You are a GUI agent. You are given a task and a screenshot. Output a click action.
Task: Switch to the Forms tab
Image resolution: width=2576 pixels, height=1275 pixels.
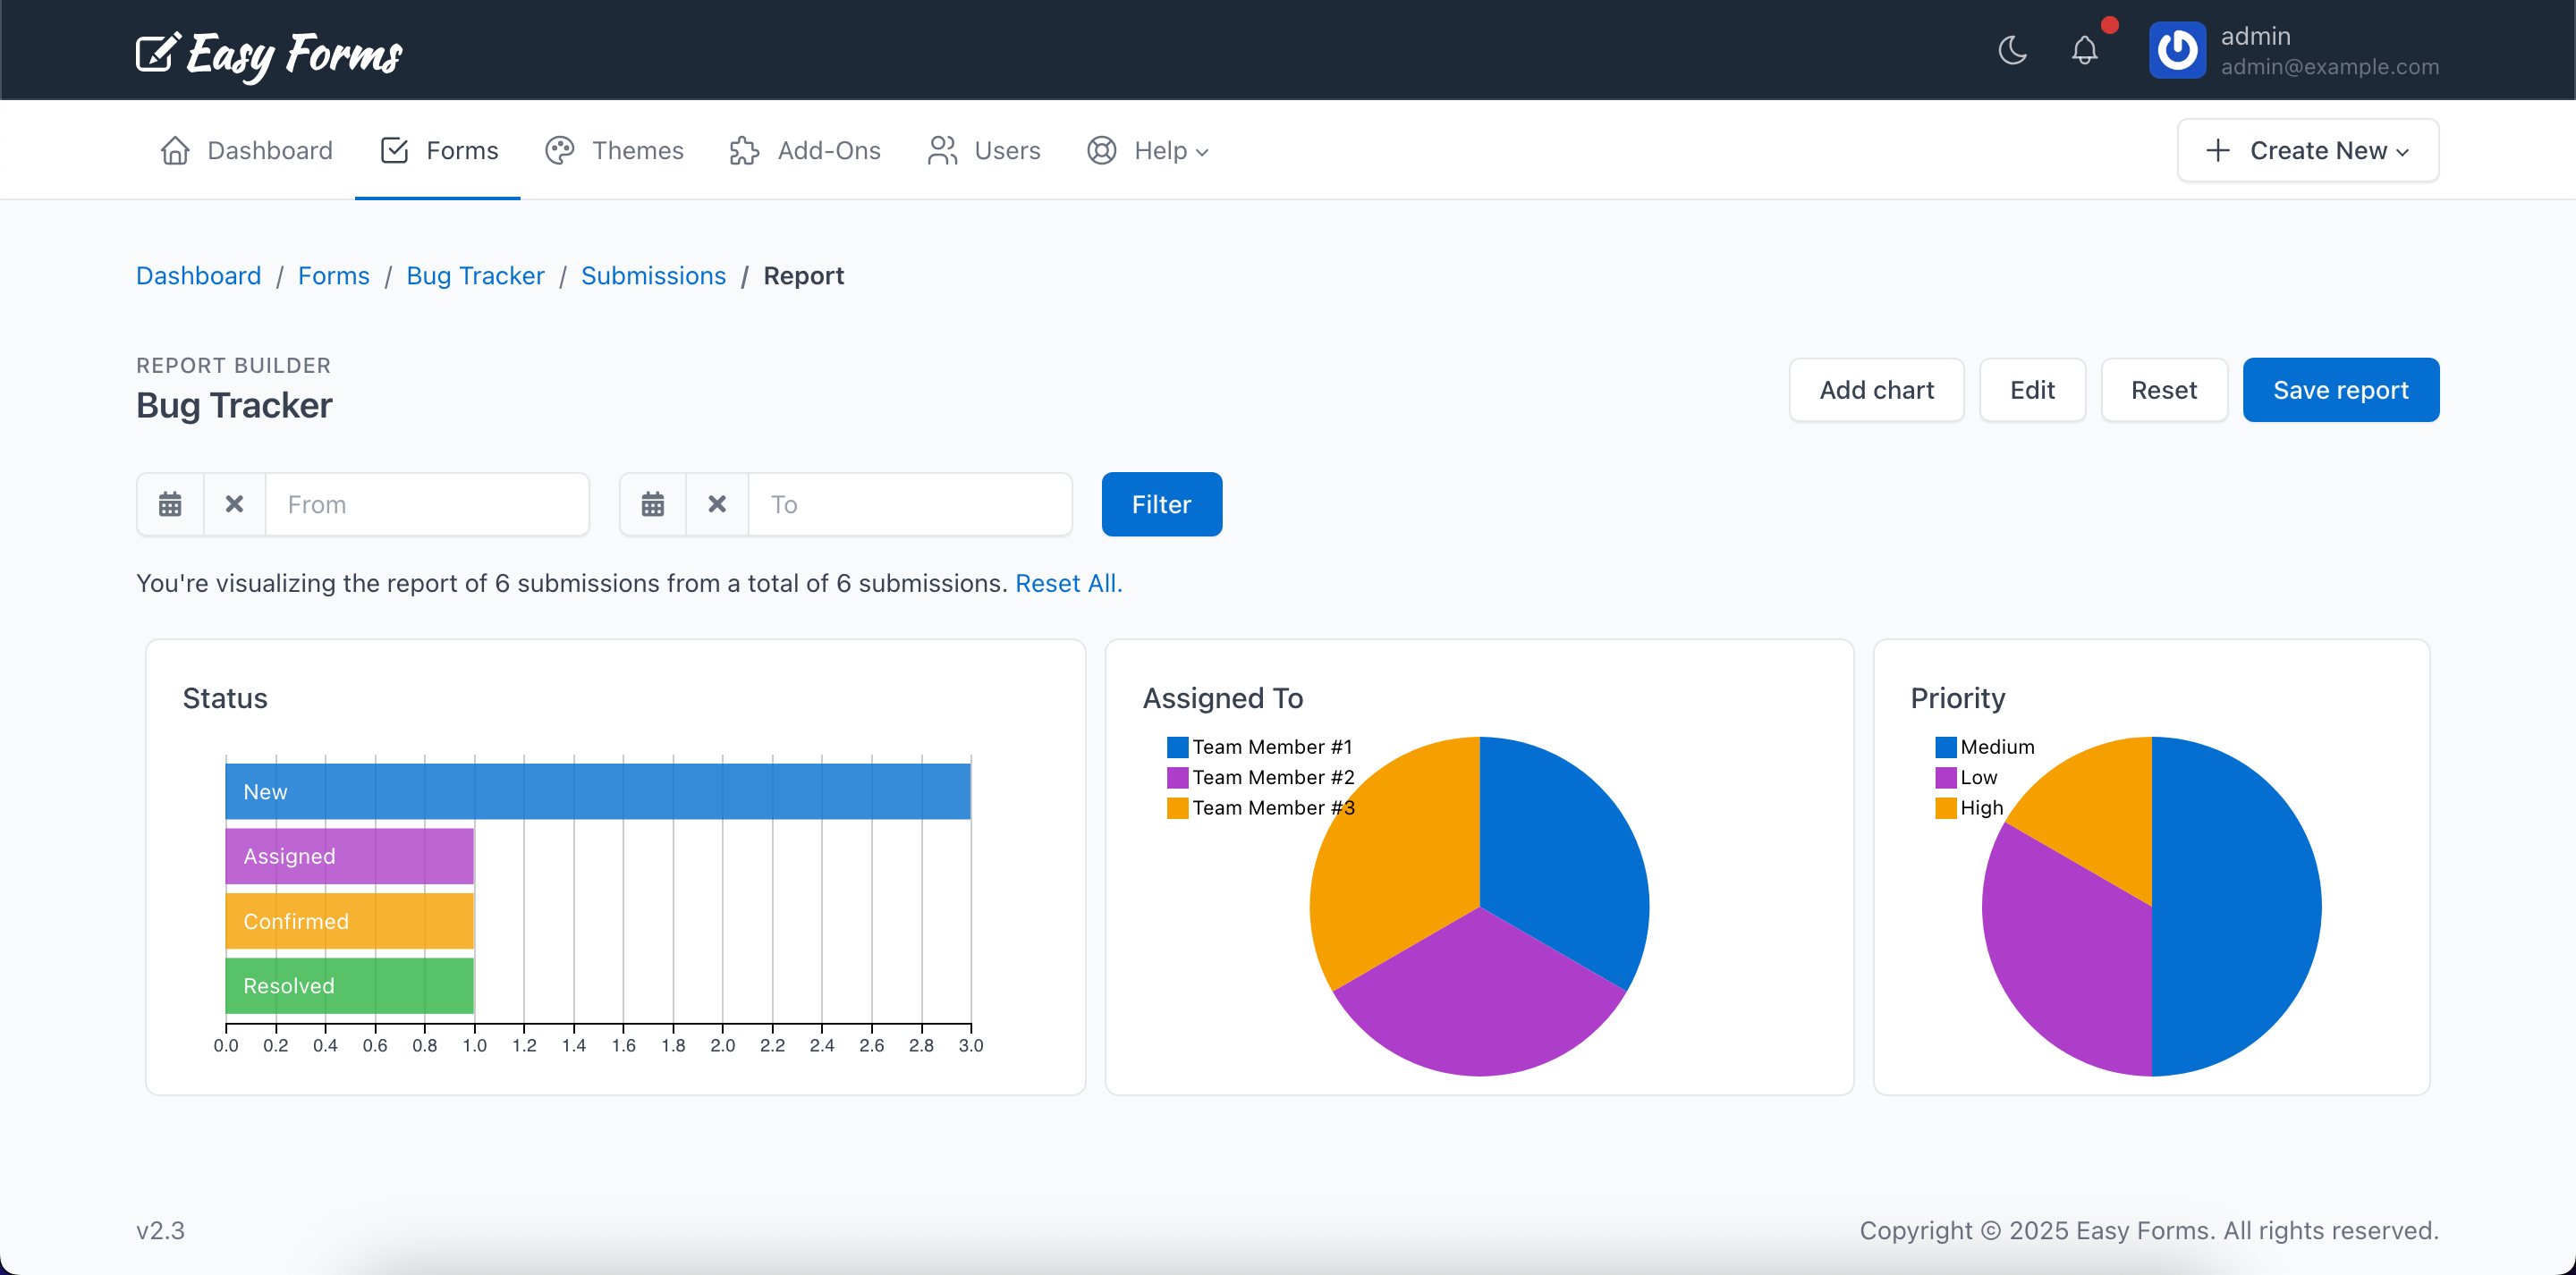click(437, 150)
